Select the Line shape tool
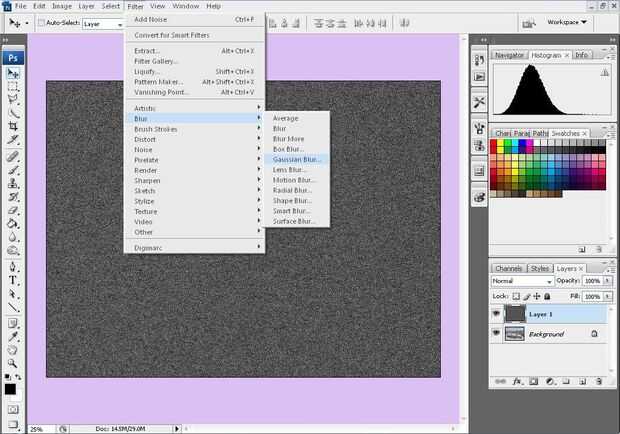The image size is (620, 434). [x=13, y=307]
